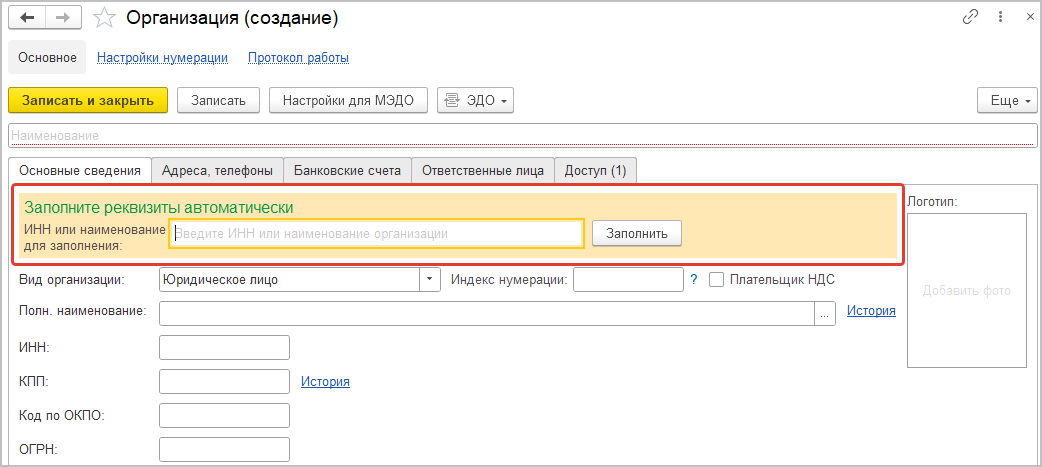Open the ЭДО dropdown menu
Image resolution: width=1042 pixels, height=467 pixels.
[476, 100]
